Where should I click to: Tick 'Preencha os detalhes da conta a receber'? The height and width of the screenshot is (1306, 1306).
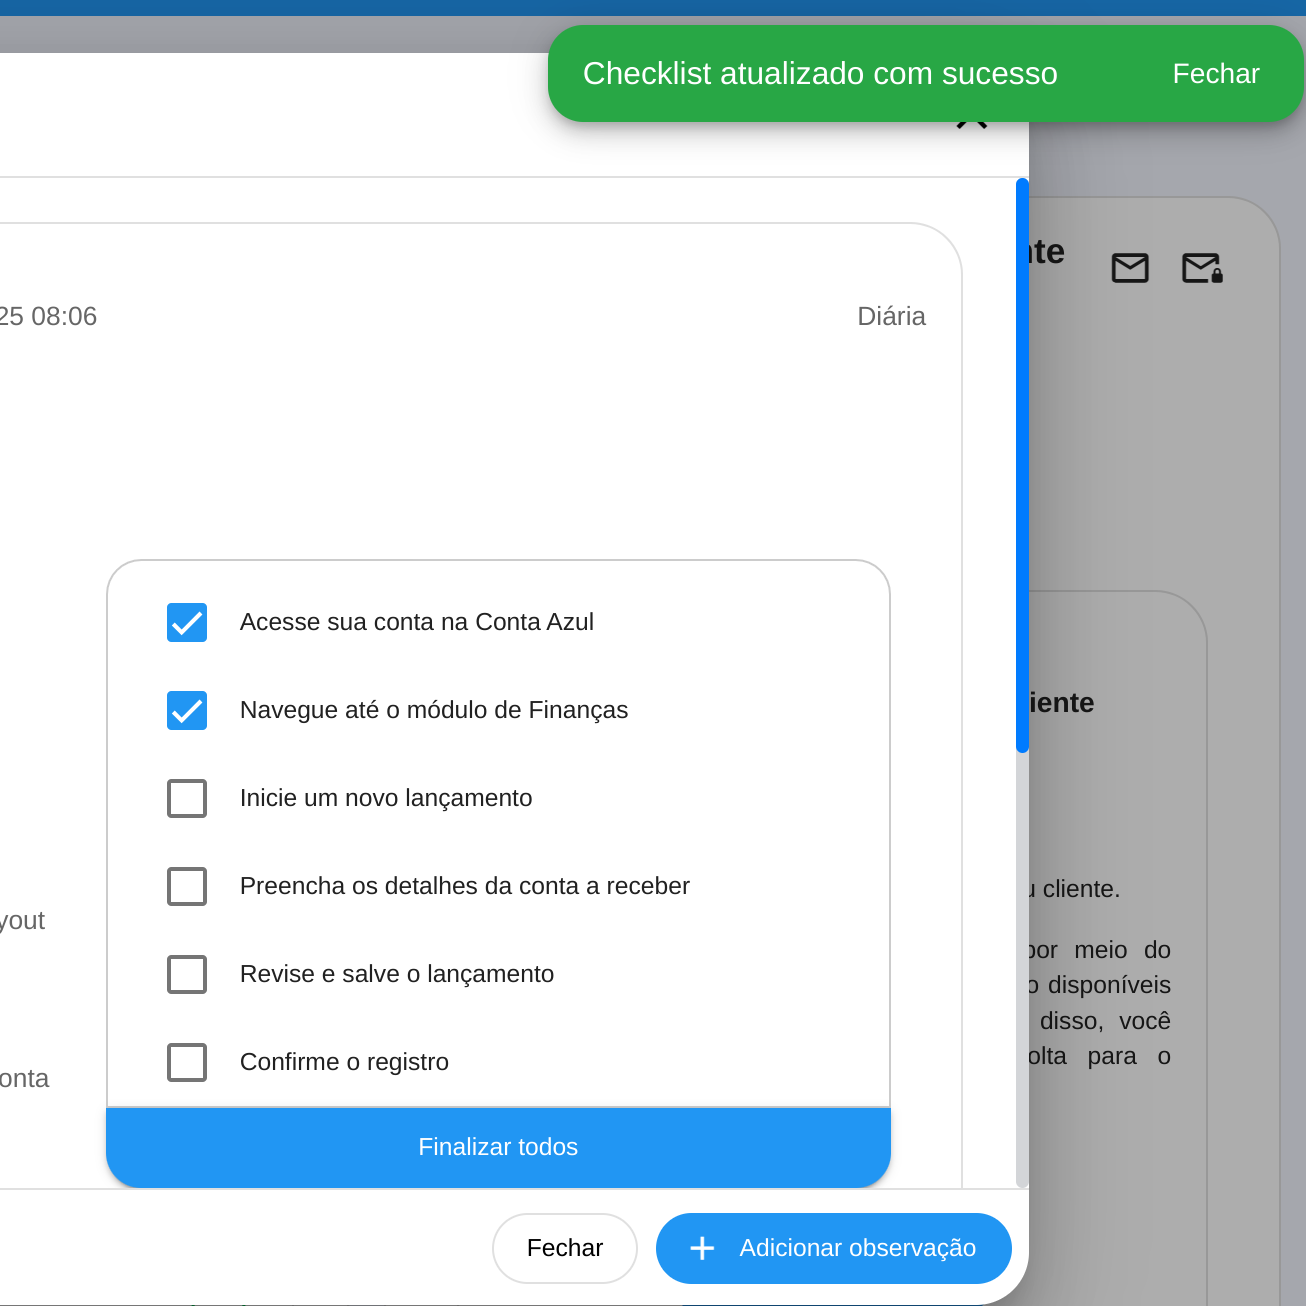click(x=187, y=886)
